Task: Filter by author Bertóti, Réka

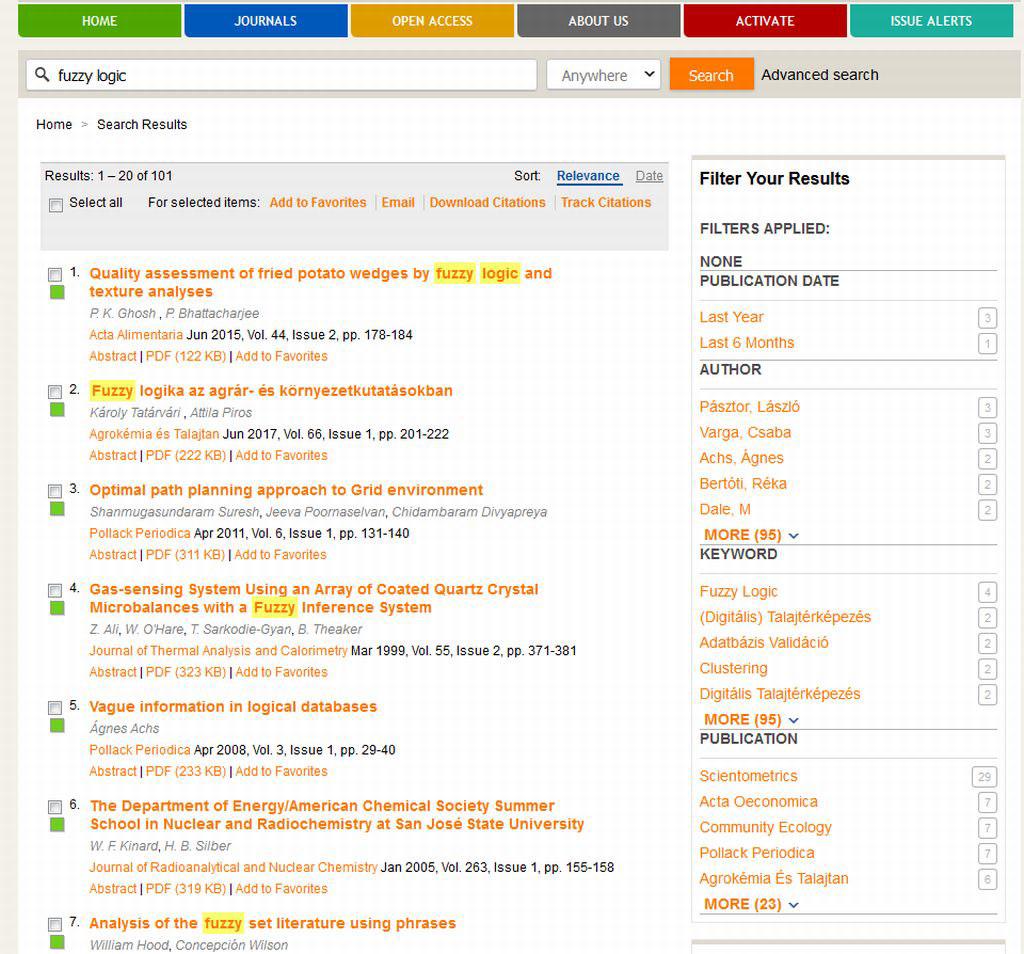Action: point(743,484)
